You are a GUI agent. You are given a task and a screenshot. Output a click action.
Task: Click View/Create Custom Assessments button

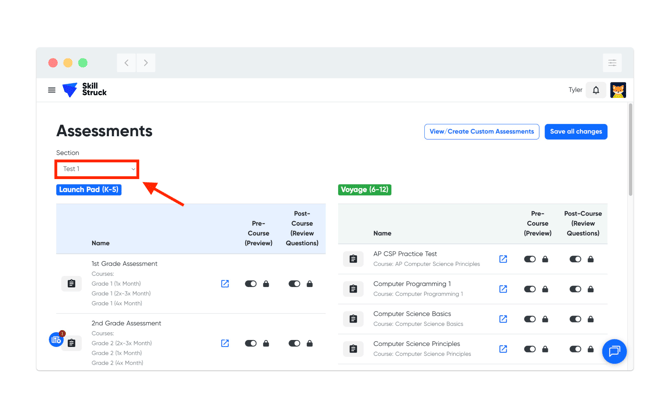click(481, 131)
